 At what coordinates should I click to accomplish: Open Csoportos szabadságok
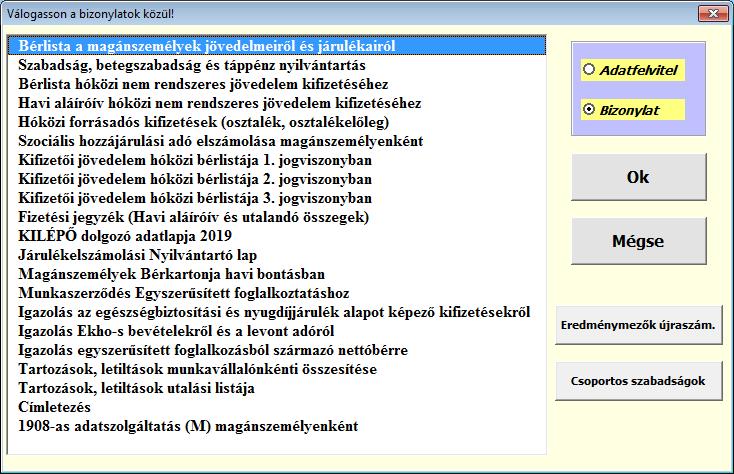[639, 381]
